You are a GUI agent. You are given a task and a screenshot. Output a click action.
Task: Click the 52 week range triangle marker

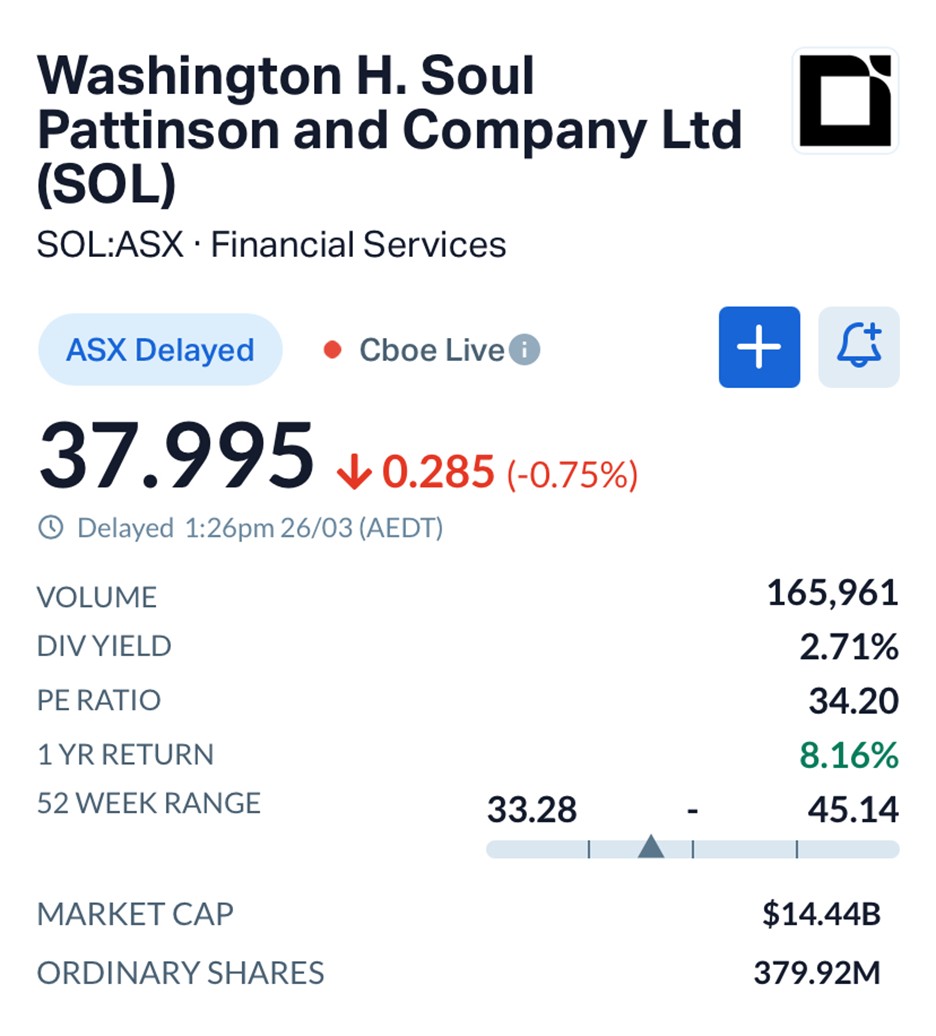651,847
